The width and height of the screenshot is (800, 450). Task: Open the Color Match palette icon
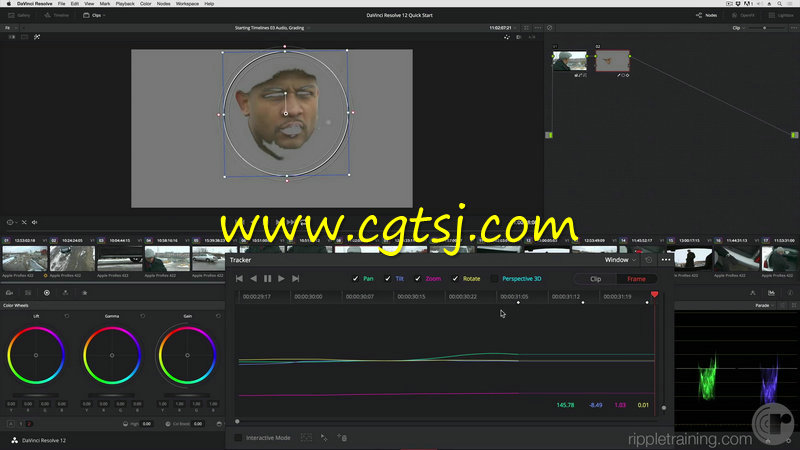click(28, 293)
